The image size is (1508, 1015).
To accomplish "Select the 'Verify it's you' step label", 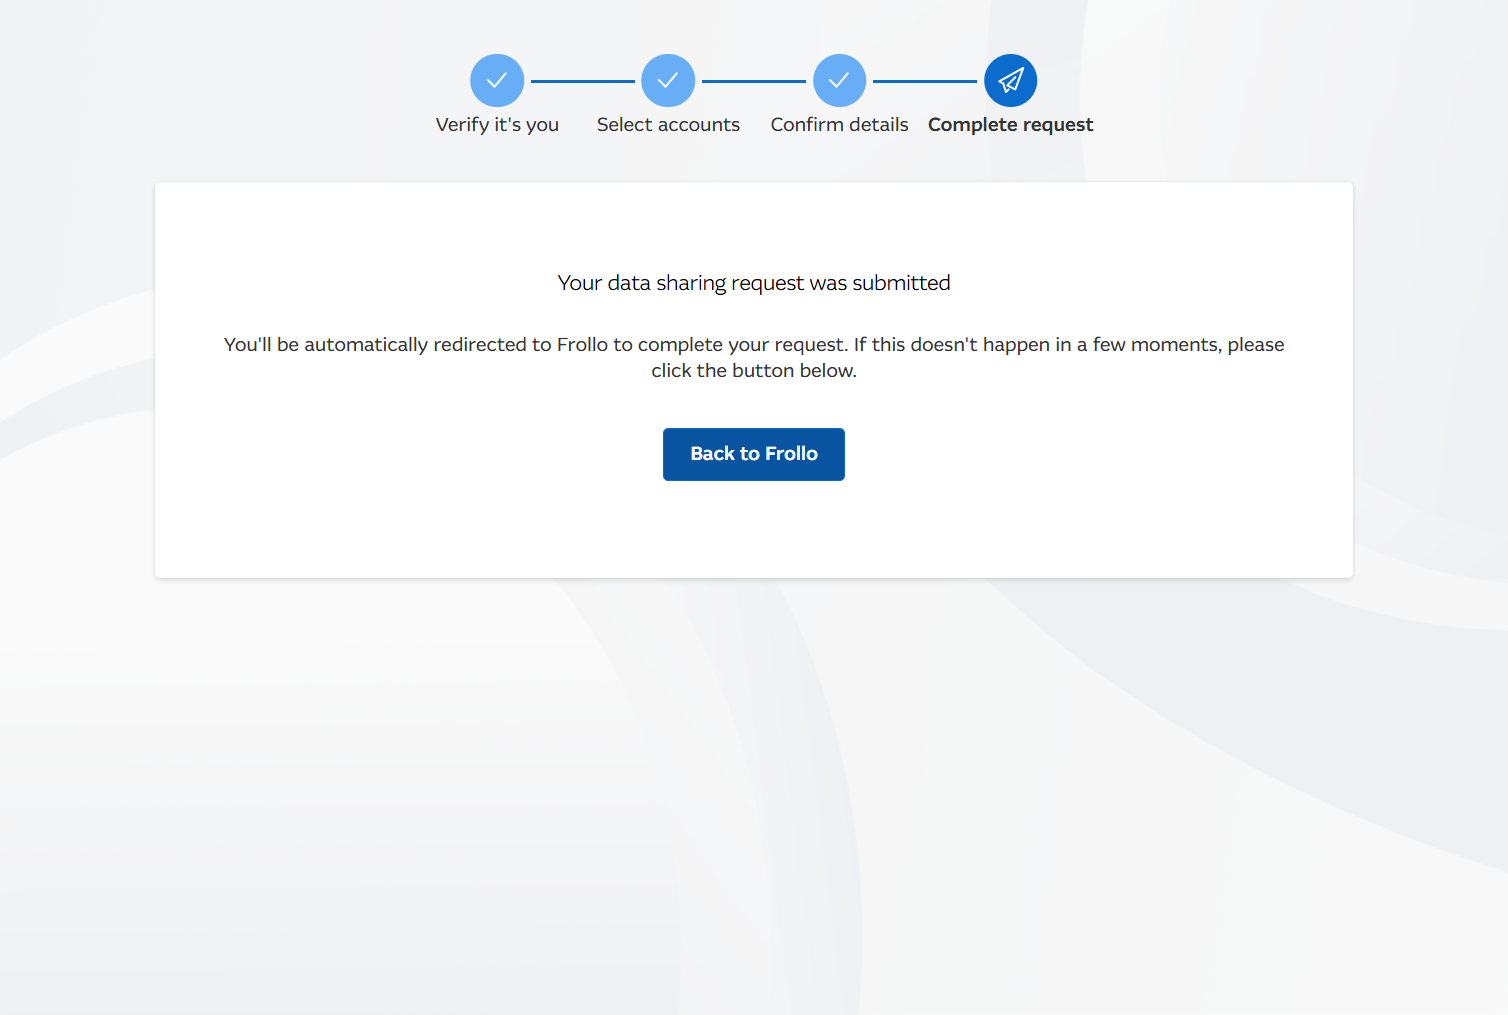I will [497, 125].
